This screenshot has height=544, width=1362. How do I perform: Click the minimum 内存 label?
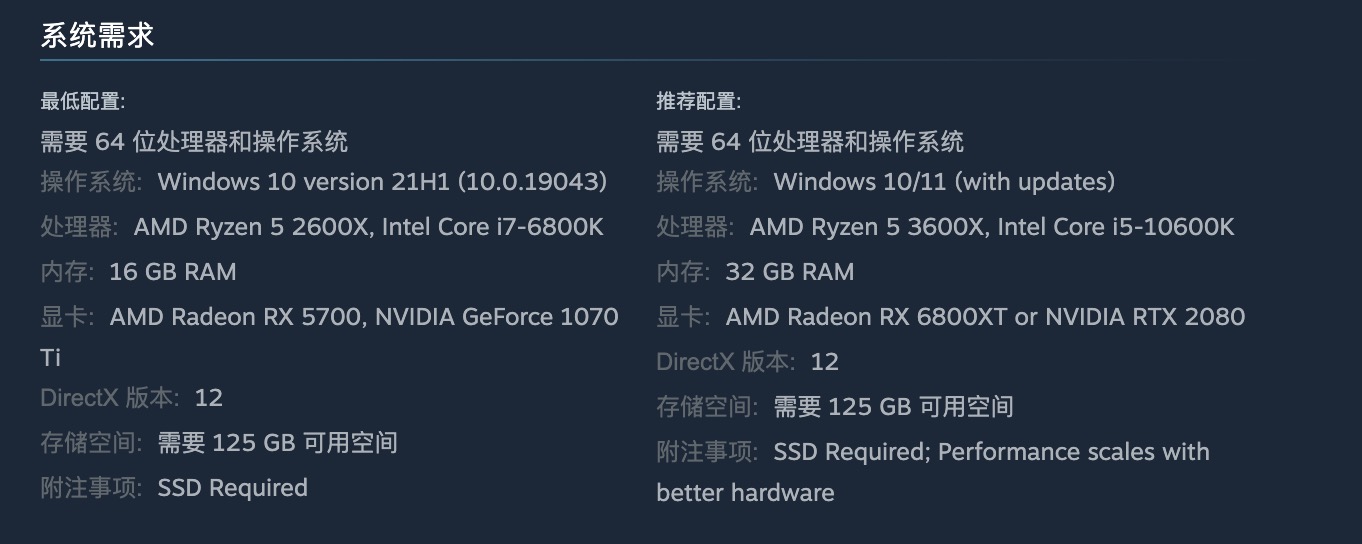click(x=67, y=272)
